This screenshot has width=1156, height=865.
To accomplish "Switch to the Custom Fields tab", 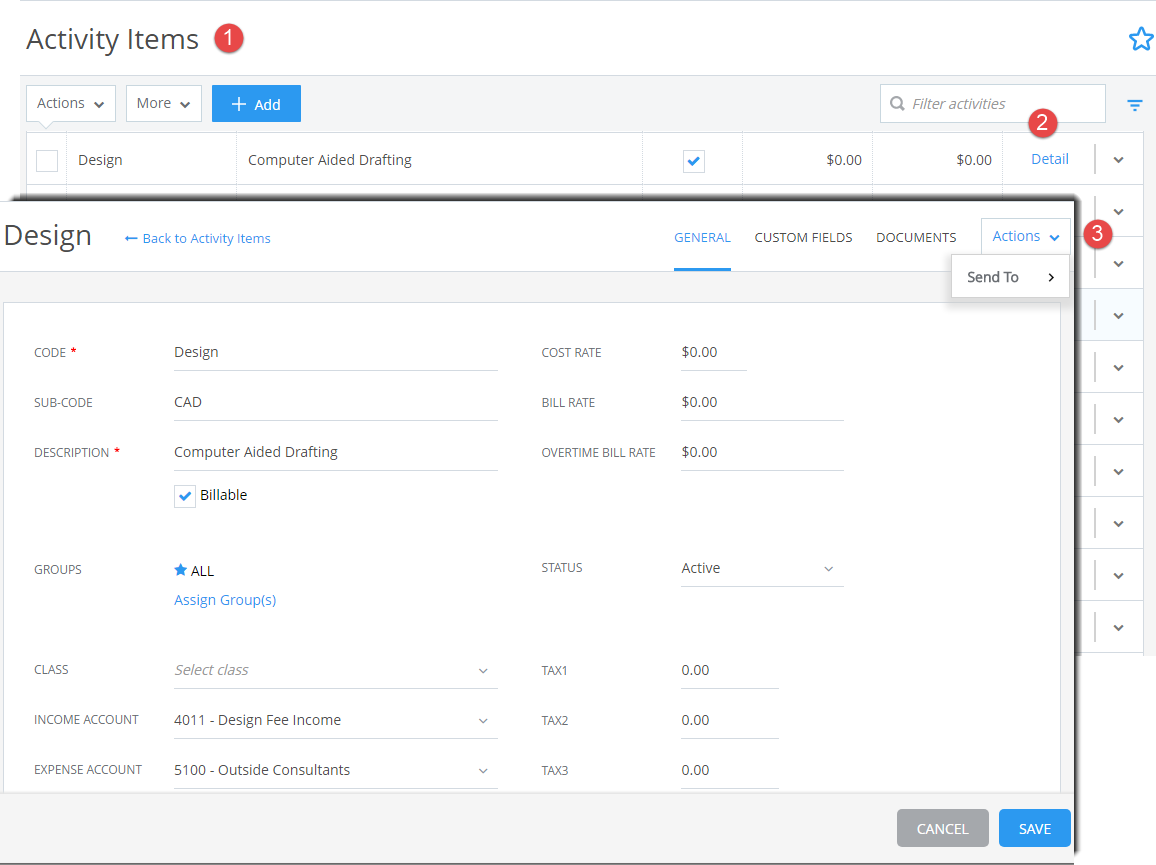I will pos(803,237).
